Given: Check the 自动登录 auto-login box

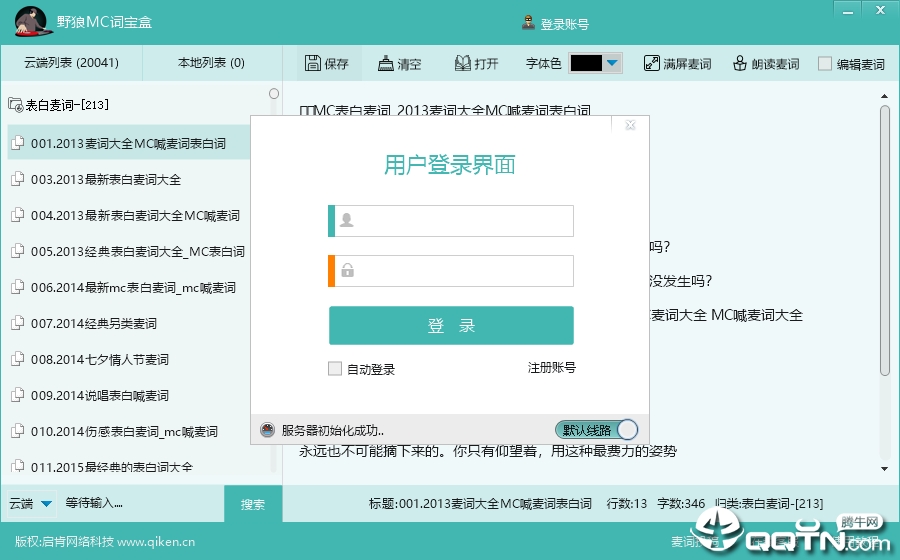Looking at the screenshot, I should point(335,368).
